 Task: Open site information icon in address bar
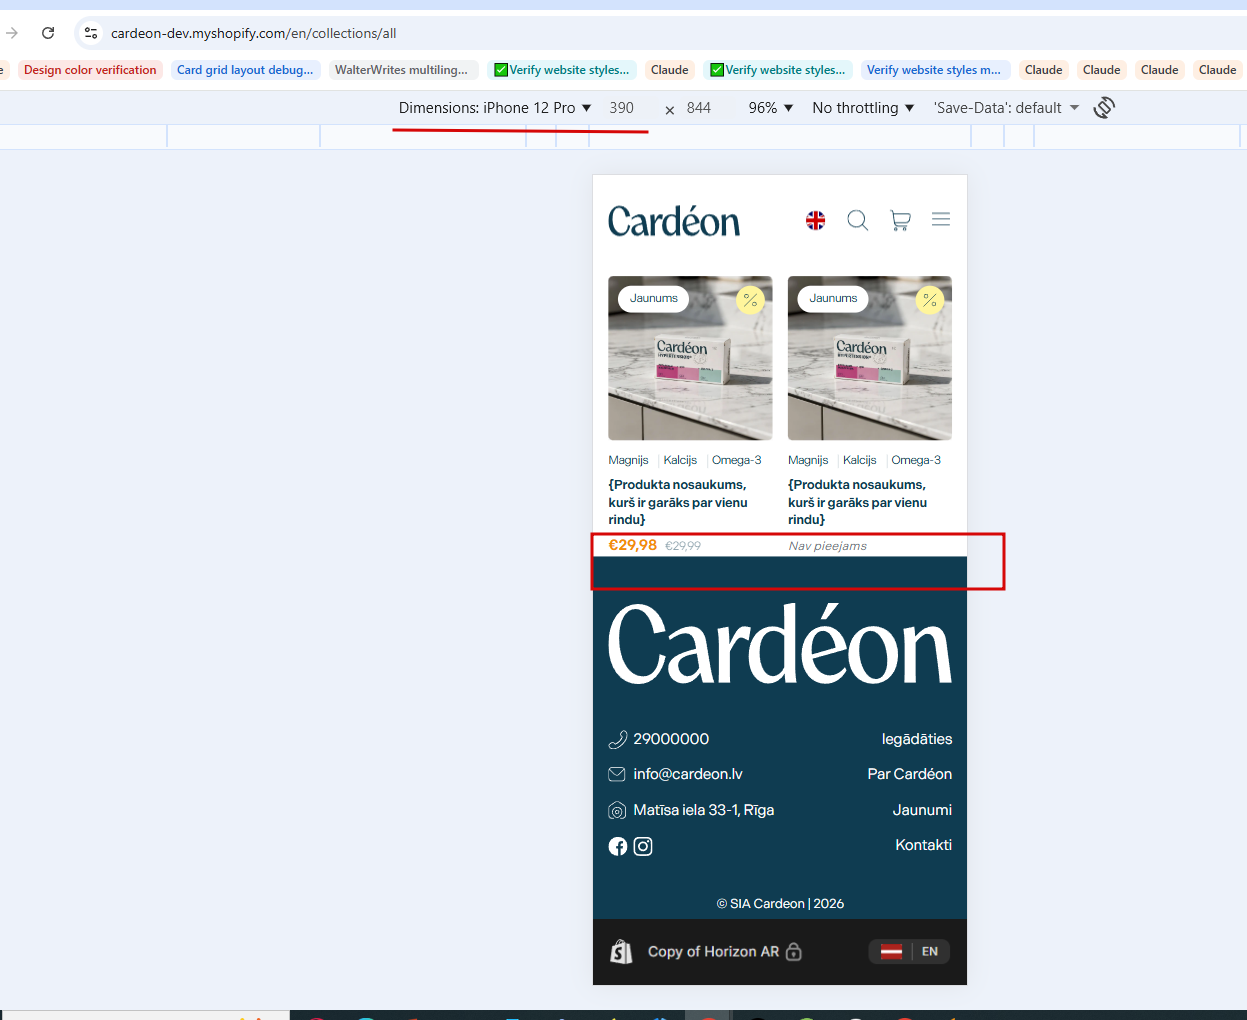pyautogui.click(x=91, y=33)
